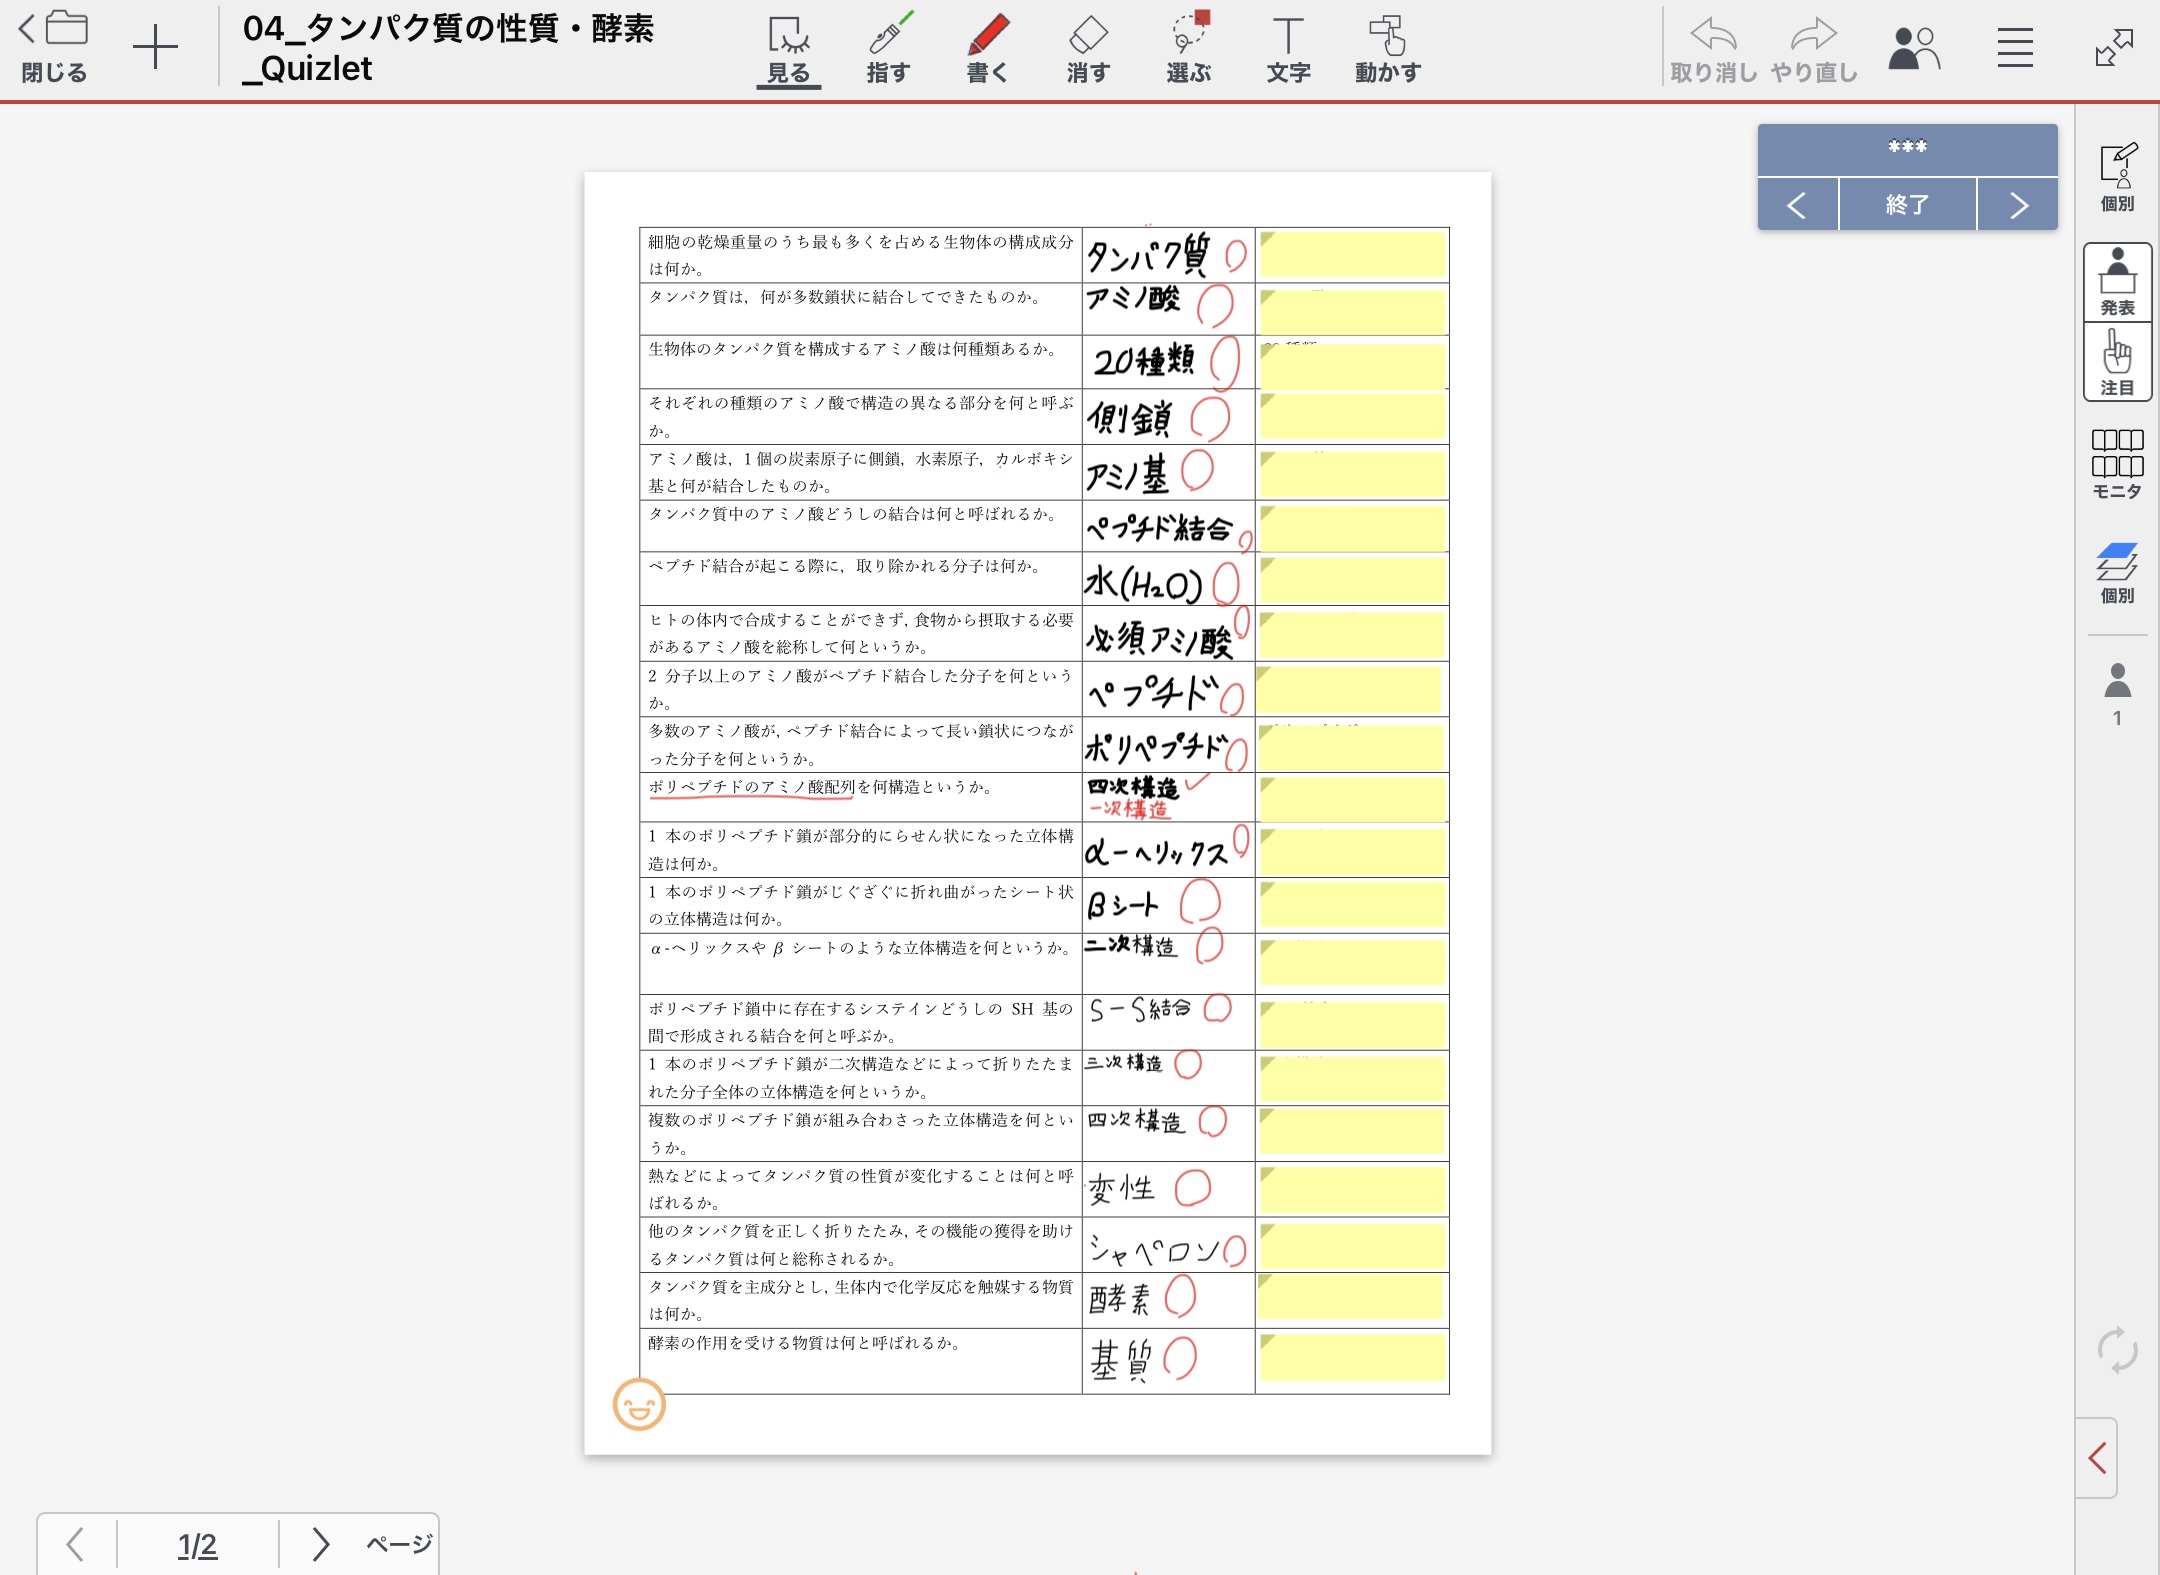Screen dimensions: 2160x1575
Task: Select the 動かす move tool
Action: click(x=1387, y=48)
